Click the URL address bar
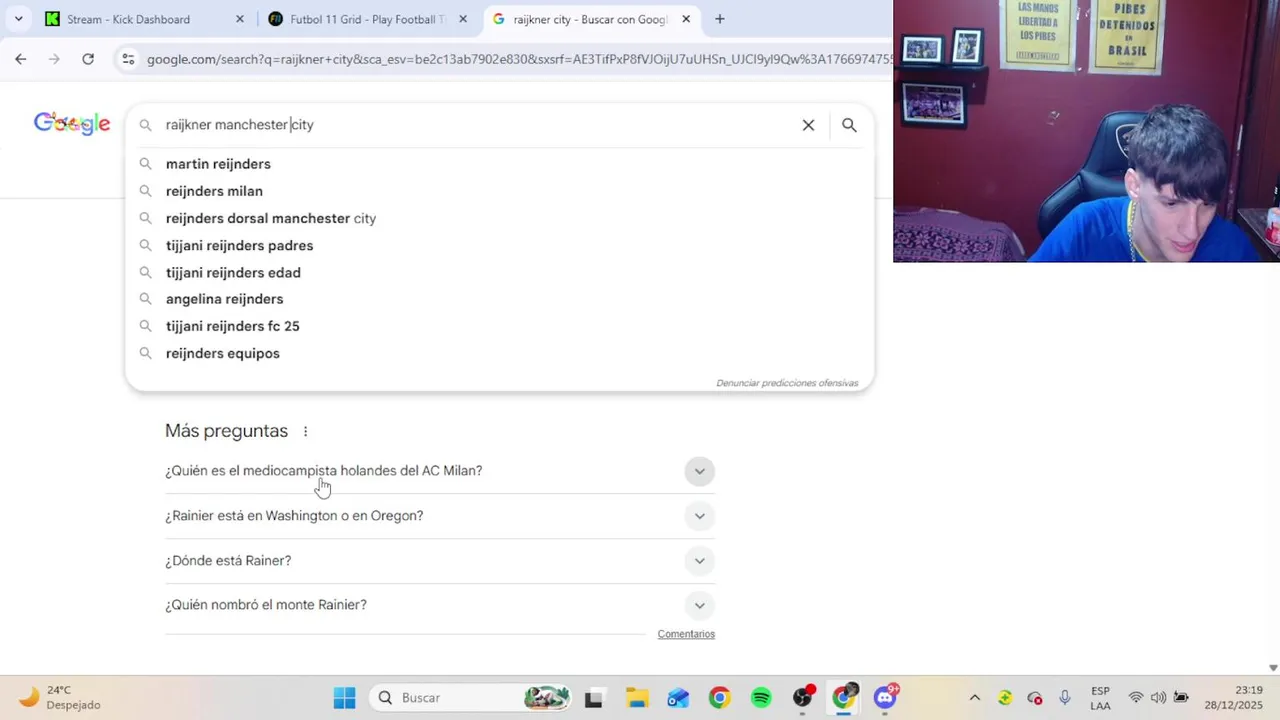The height and width of the screenshot is (720, 1280). coord(518,59)
